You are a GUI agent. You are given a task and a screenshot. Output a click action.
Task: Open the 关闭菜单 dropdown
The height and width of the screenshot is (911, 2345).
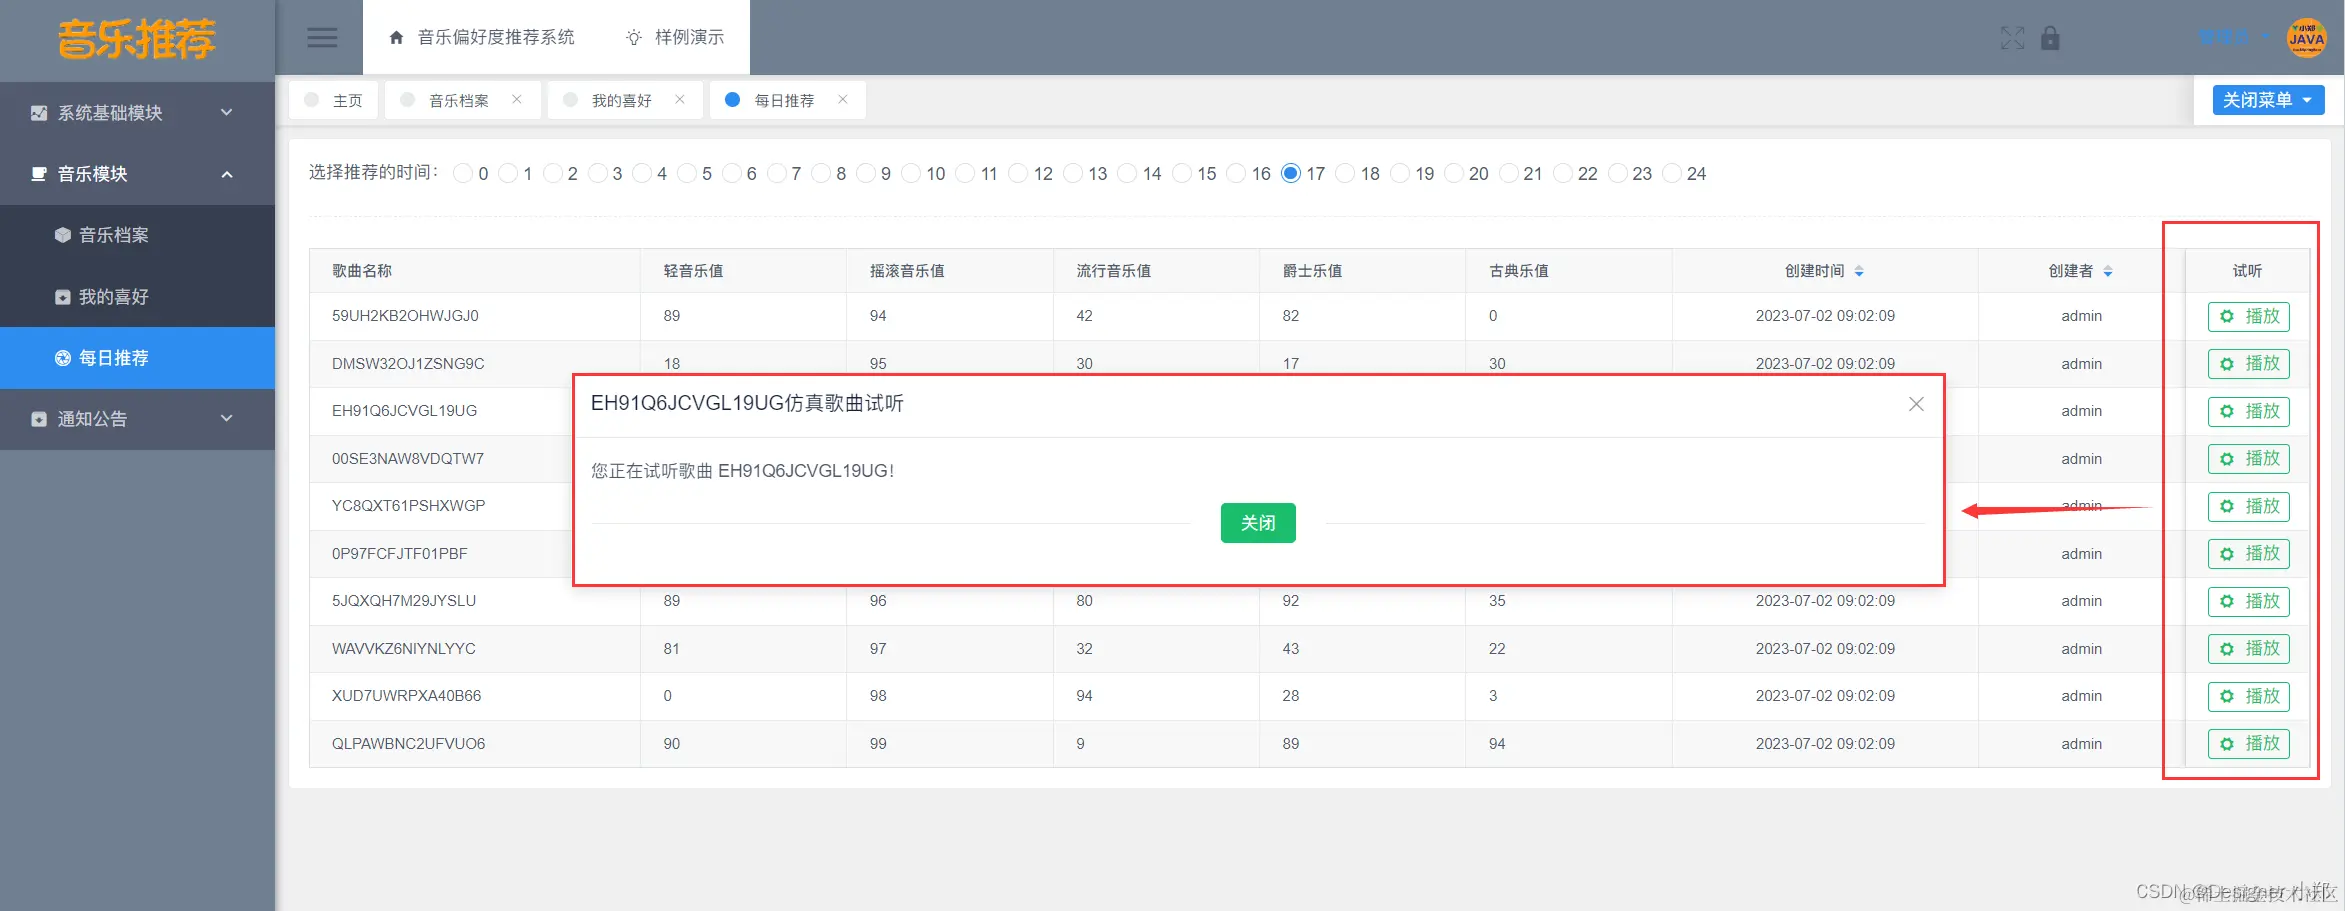pos(2268,100)
